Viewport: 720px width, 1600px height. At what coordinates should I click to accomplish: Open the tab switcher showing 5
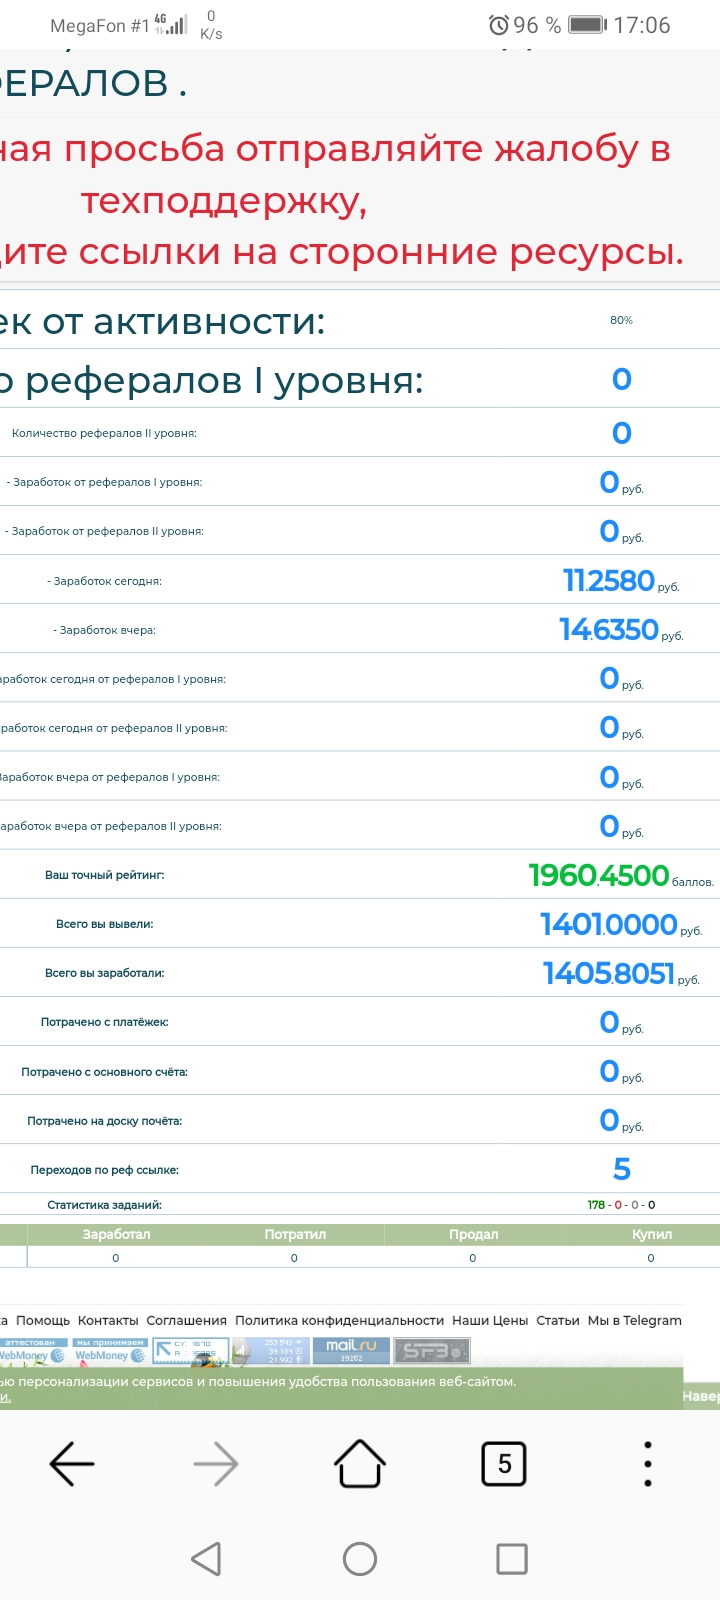coord(504,1464)
